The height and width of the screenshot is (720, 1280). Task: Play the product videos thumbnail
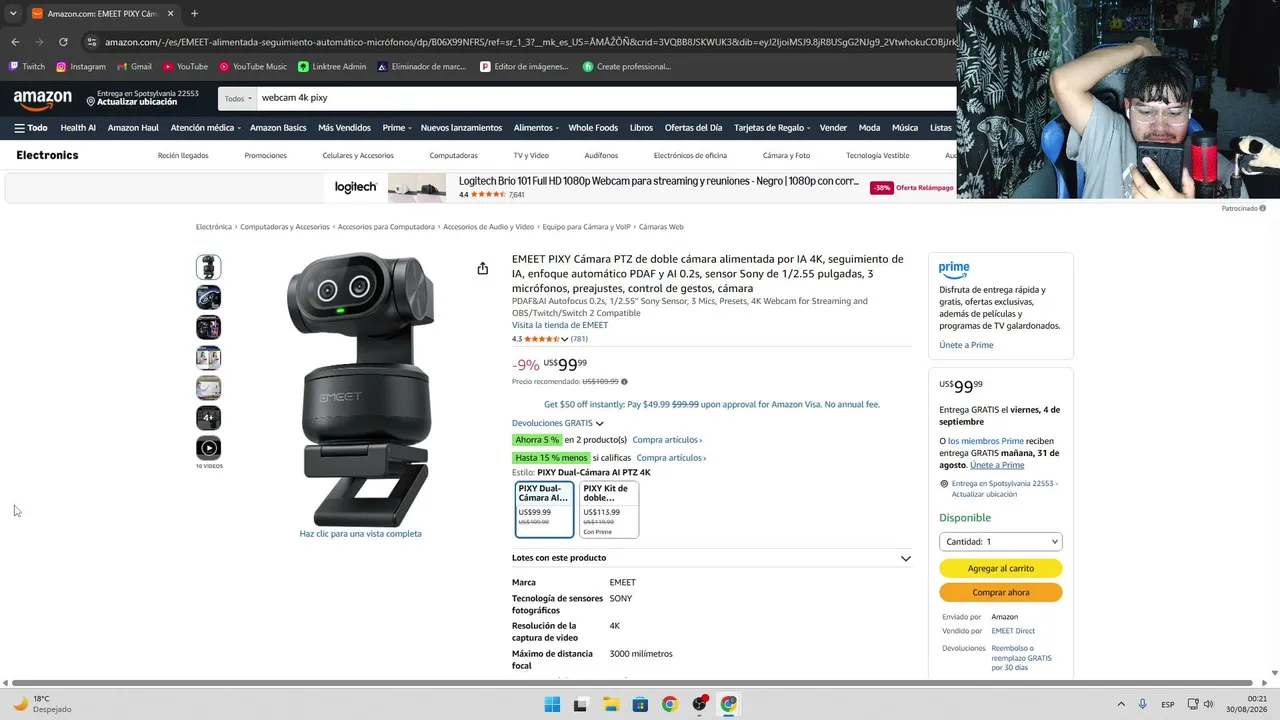[208, 448]
